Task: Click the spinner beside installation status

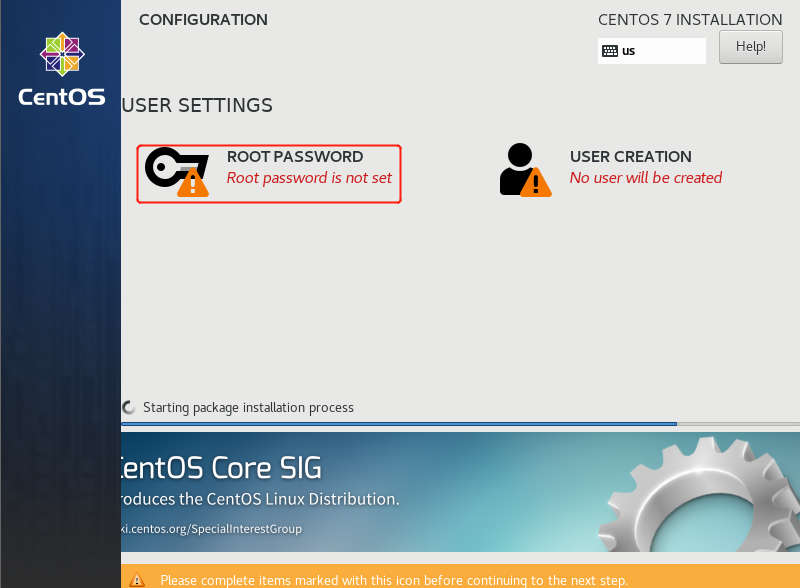Action: click(x=129, y=407)
